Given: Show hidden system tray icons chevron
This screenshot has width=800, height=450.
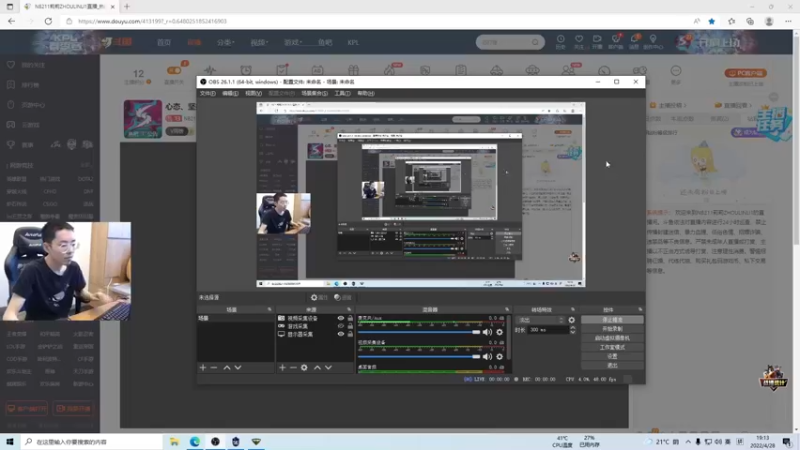Looking at the screenshot, I should pyautogui.click(x=688, y=442).
